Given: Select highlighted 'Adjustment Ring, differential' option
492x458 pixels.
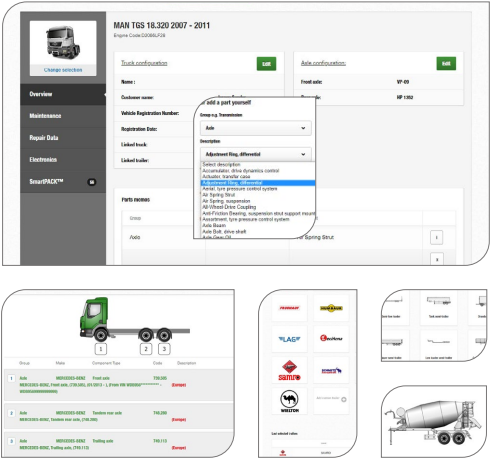Looking at the screenshot, I should click(258, 183).
